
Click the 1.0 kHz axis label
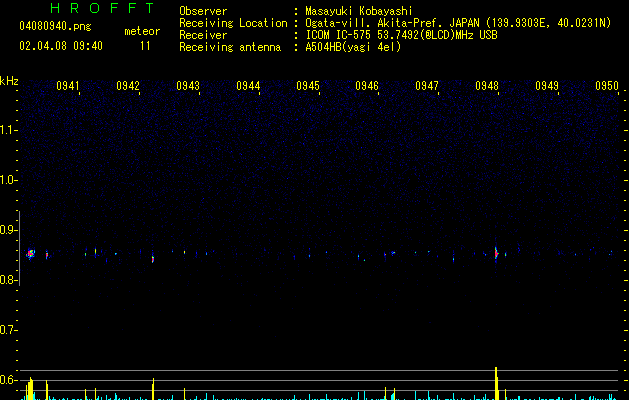click(x=8, y=180)
